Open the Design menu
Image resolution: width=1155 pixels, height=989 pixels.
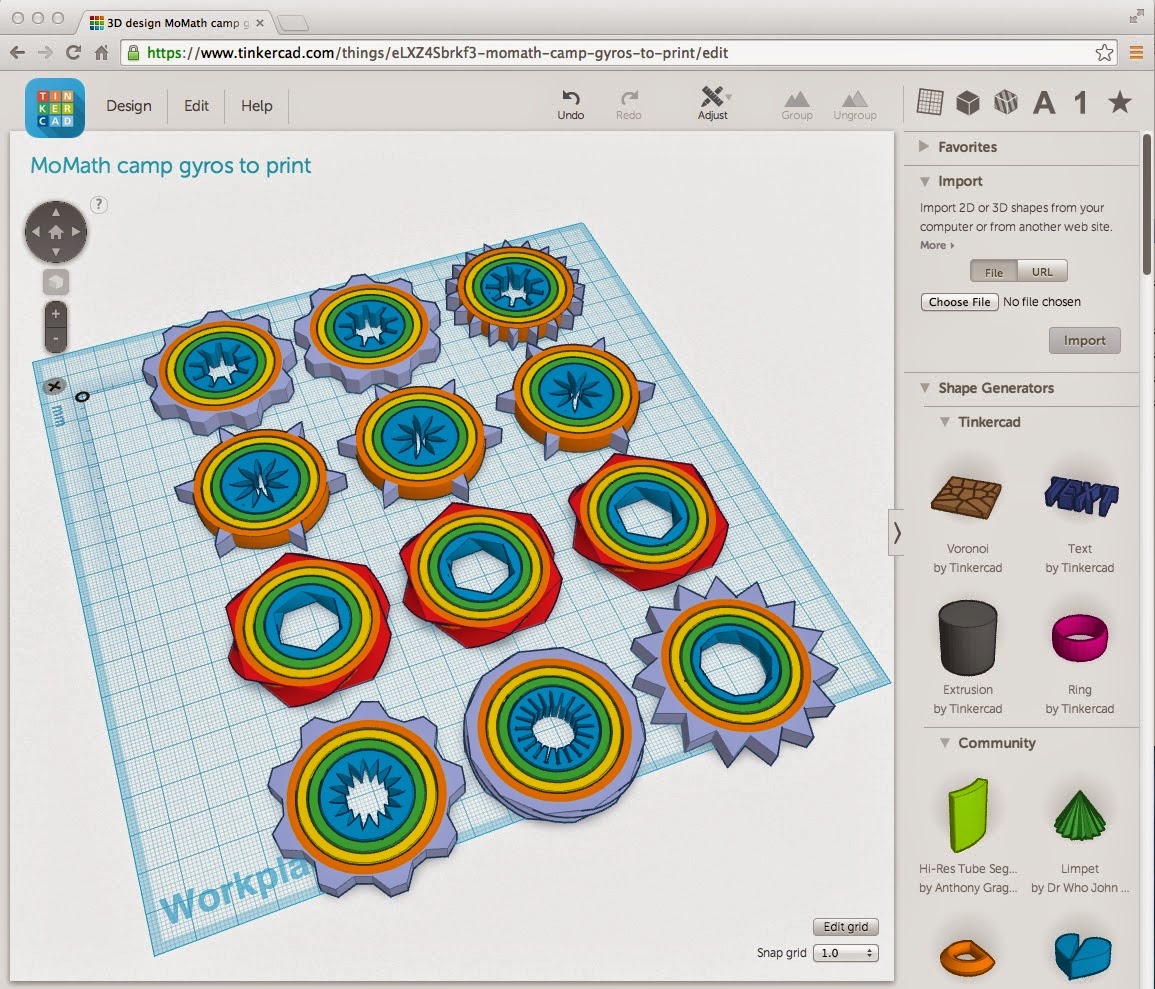point(129,106)
